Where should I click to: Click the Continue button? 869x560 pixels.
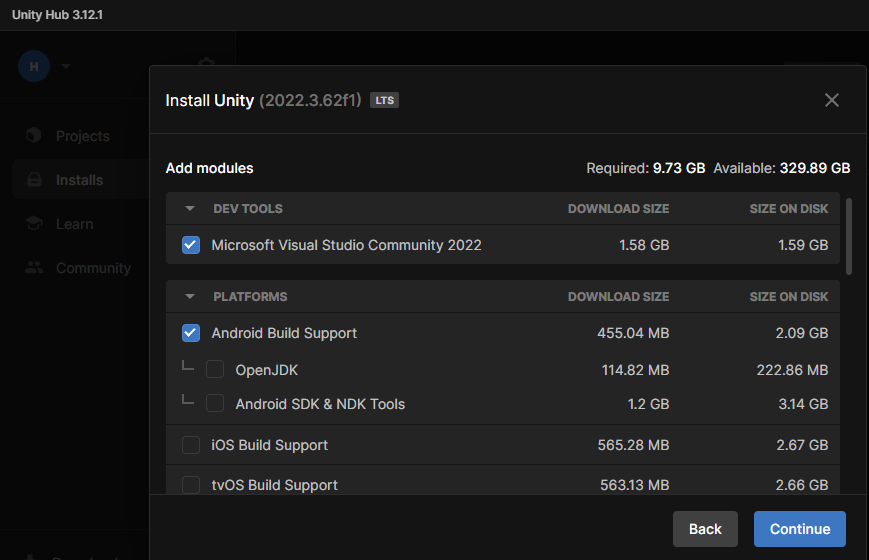coord(800,529)
